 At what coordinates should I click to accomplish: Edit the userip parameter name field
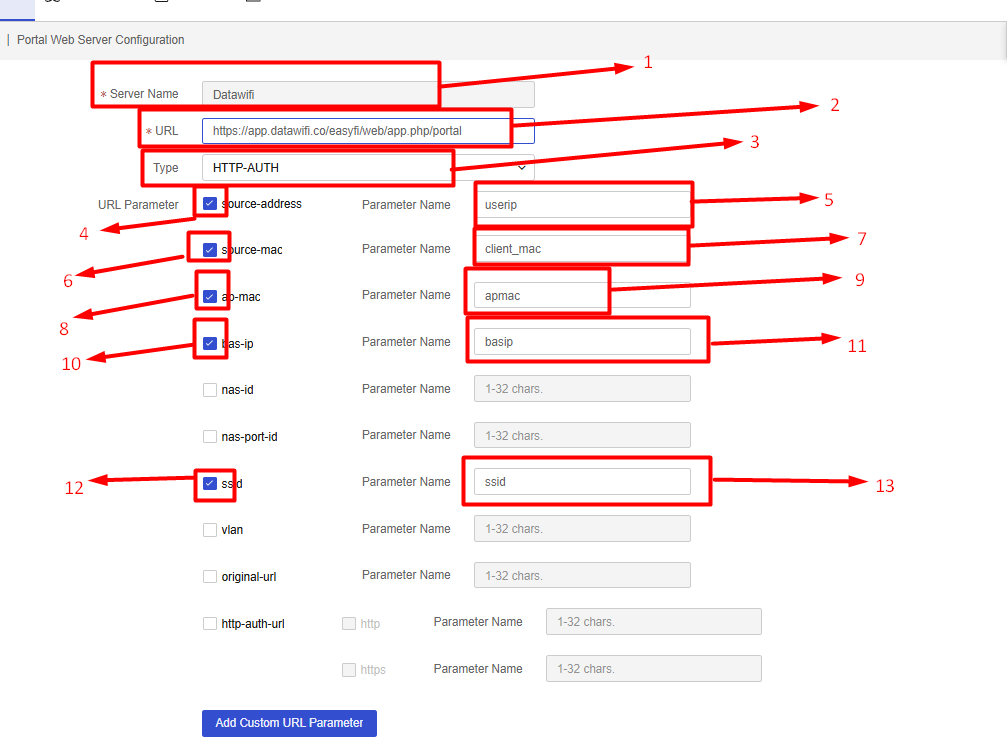(582, 205)
